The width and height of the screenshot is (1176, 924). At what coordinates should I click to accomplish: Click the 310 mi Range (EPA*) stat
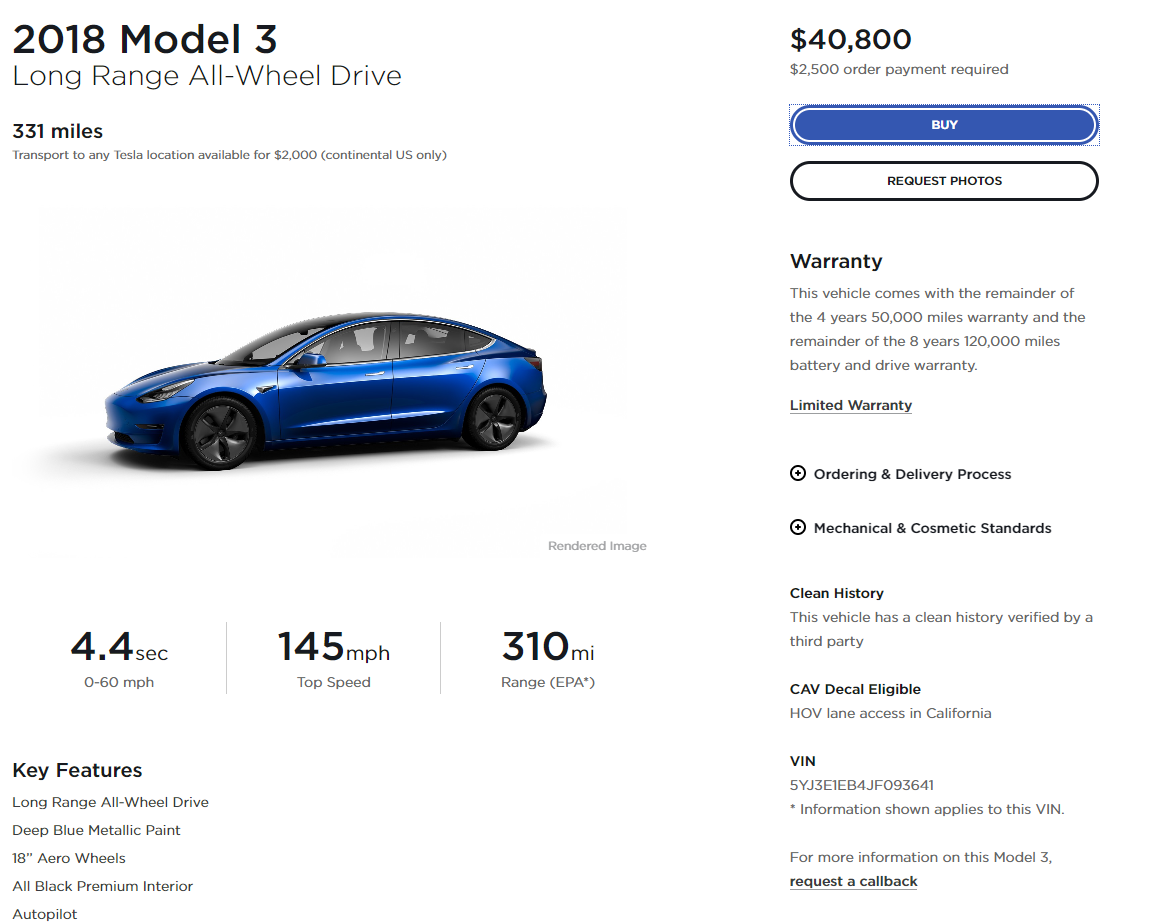click(548, 658)
